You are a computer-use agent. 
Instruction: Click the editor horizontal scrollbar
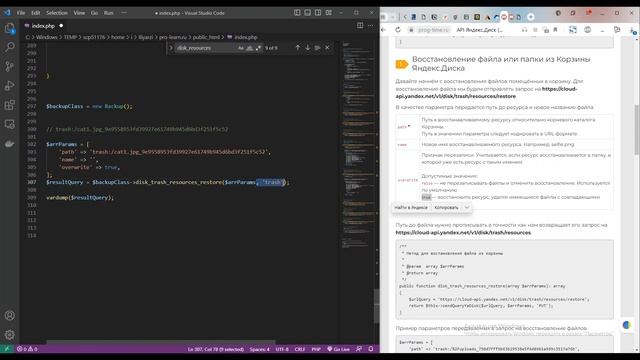160,342
